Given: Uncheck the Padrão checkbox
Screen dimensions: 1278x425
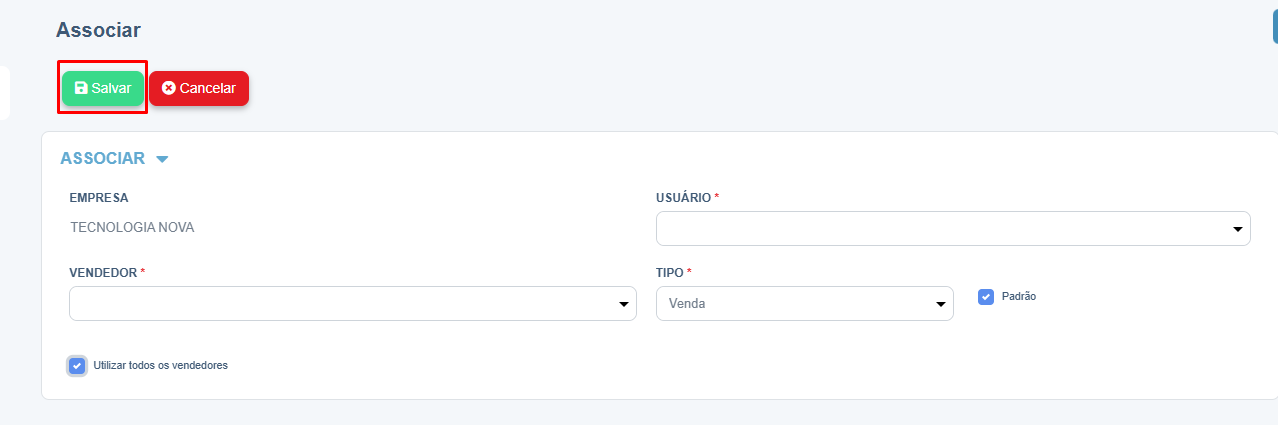Looking at the screenshot, I should click(x=986, y=297).
